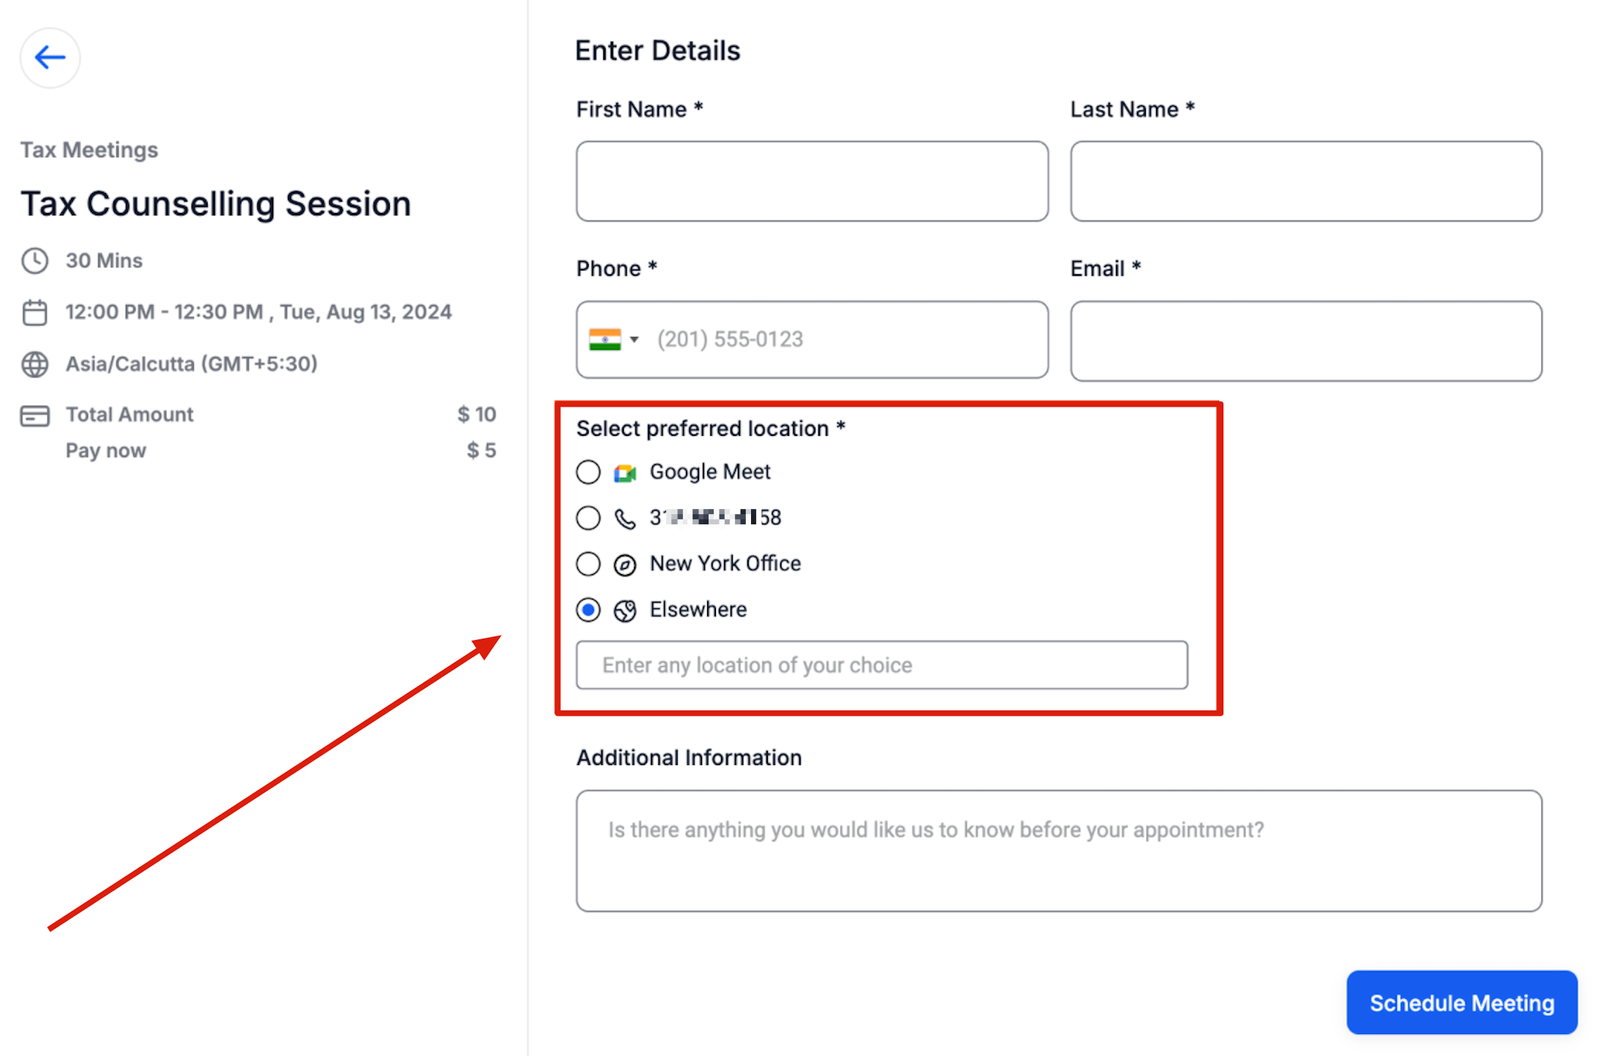Click the globe icon beside Elsewhere
Screen dimensions: 1600x1056
[x=625, y=611]
